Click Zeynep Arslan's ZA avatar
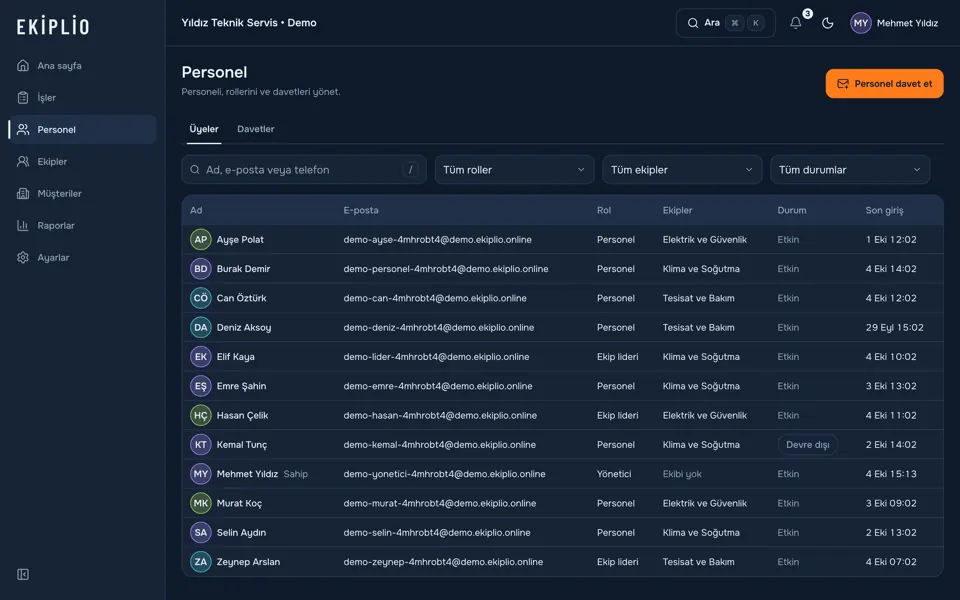The width and height of the screenshot is (960, 600). pyautogui.click(x=200, y=562)
